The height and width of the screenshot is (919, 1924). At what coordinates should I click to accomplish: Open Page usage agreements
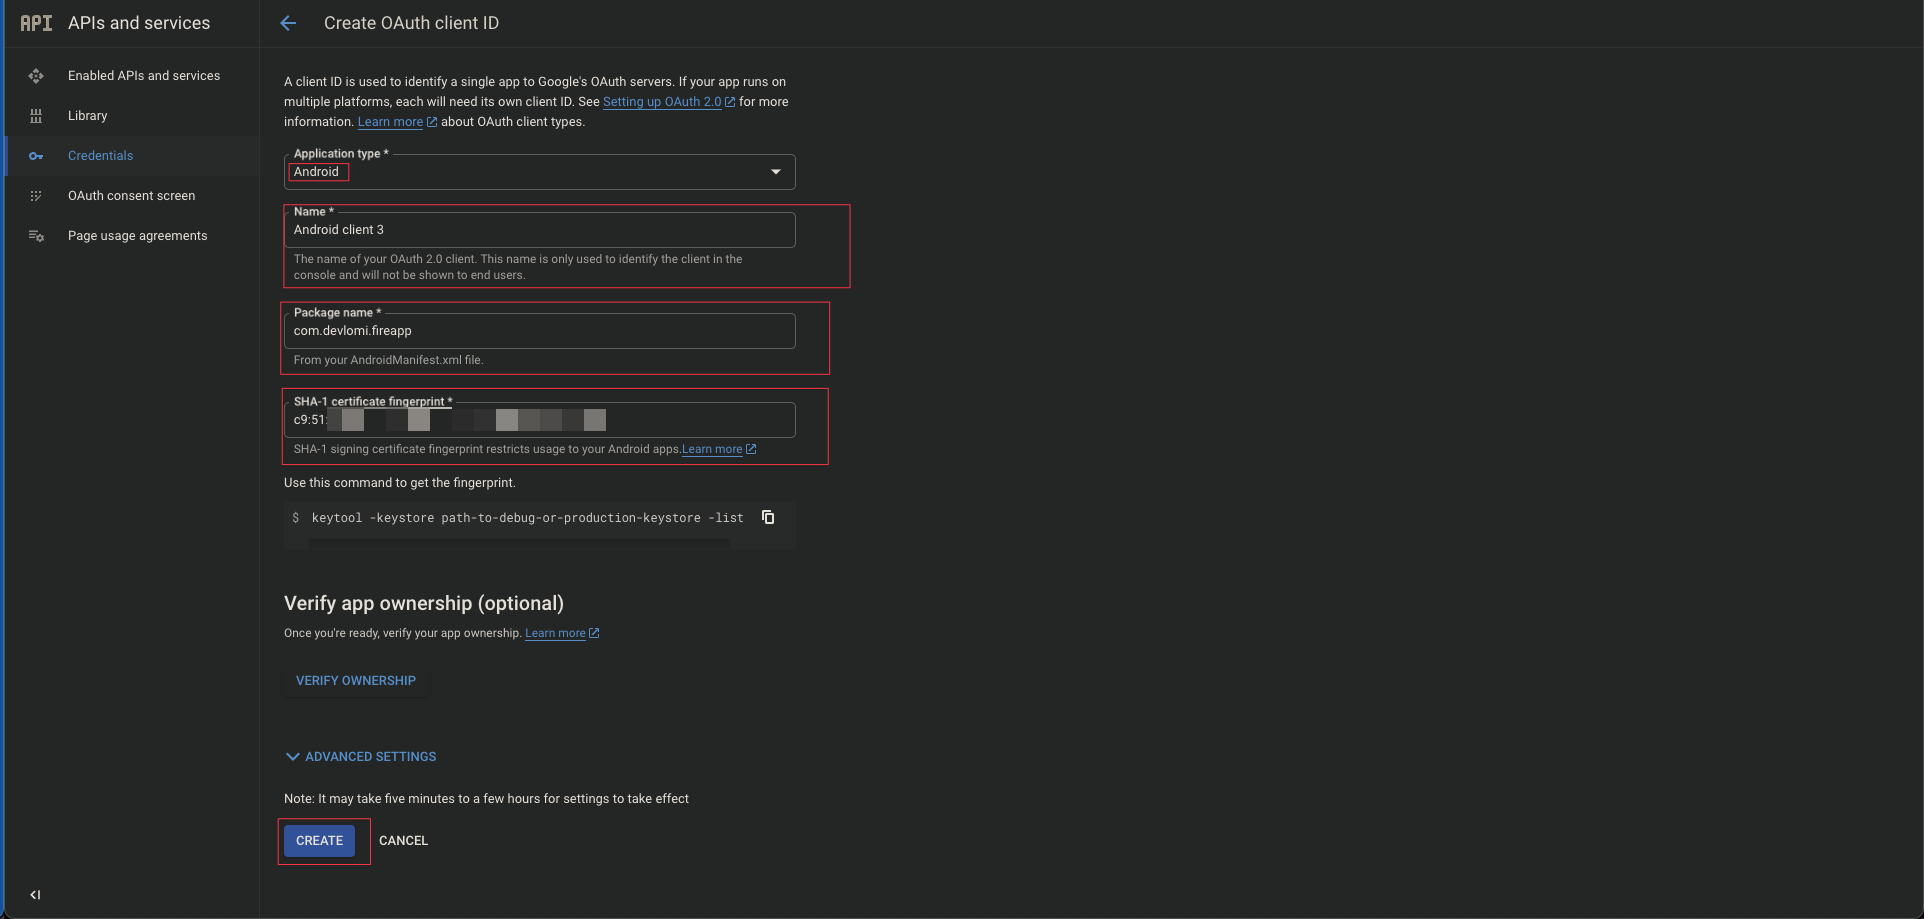[x=137, y=236]
